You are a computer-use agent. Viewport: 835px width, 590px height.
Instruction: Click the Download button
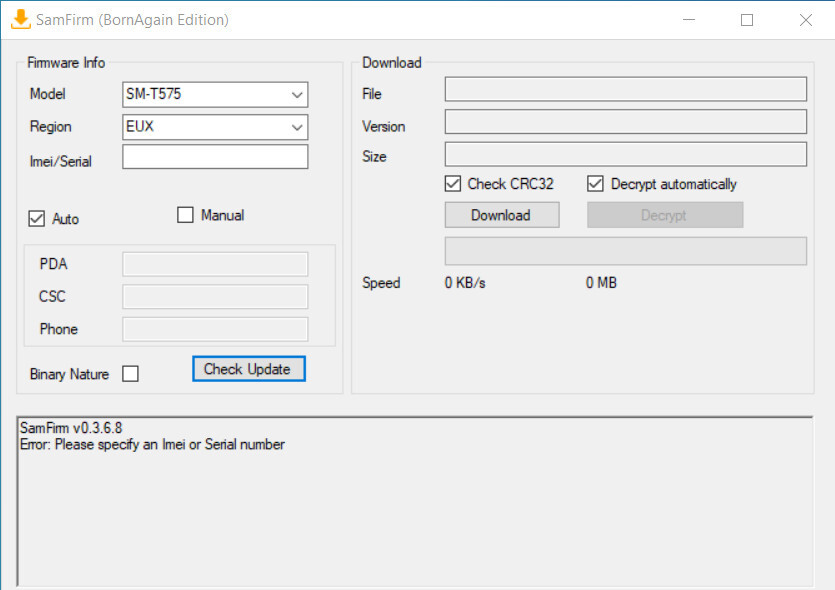click(502, 215)
